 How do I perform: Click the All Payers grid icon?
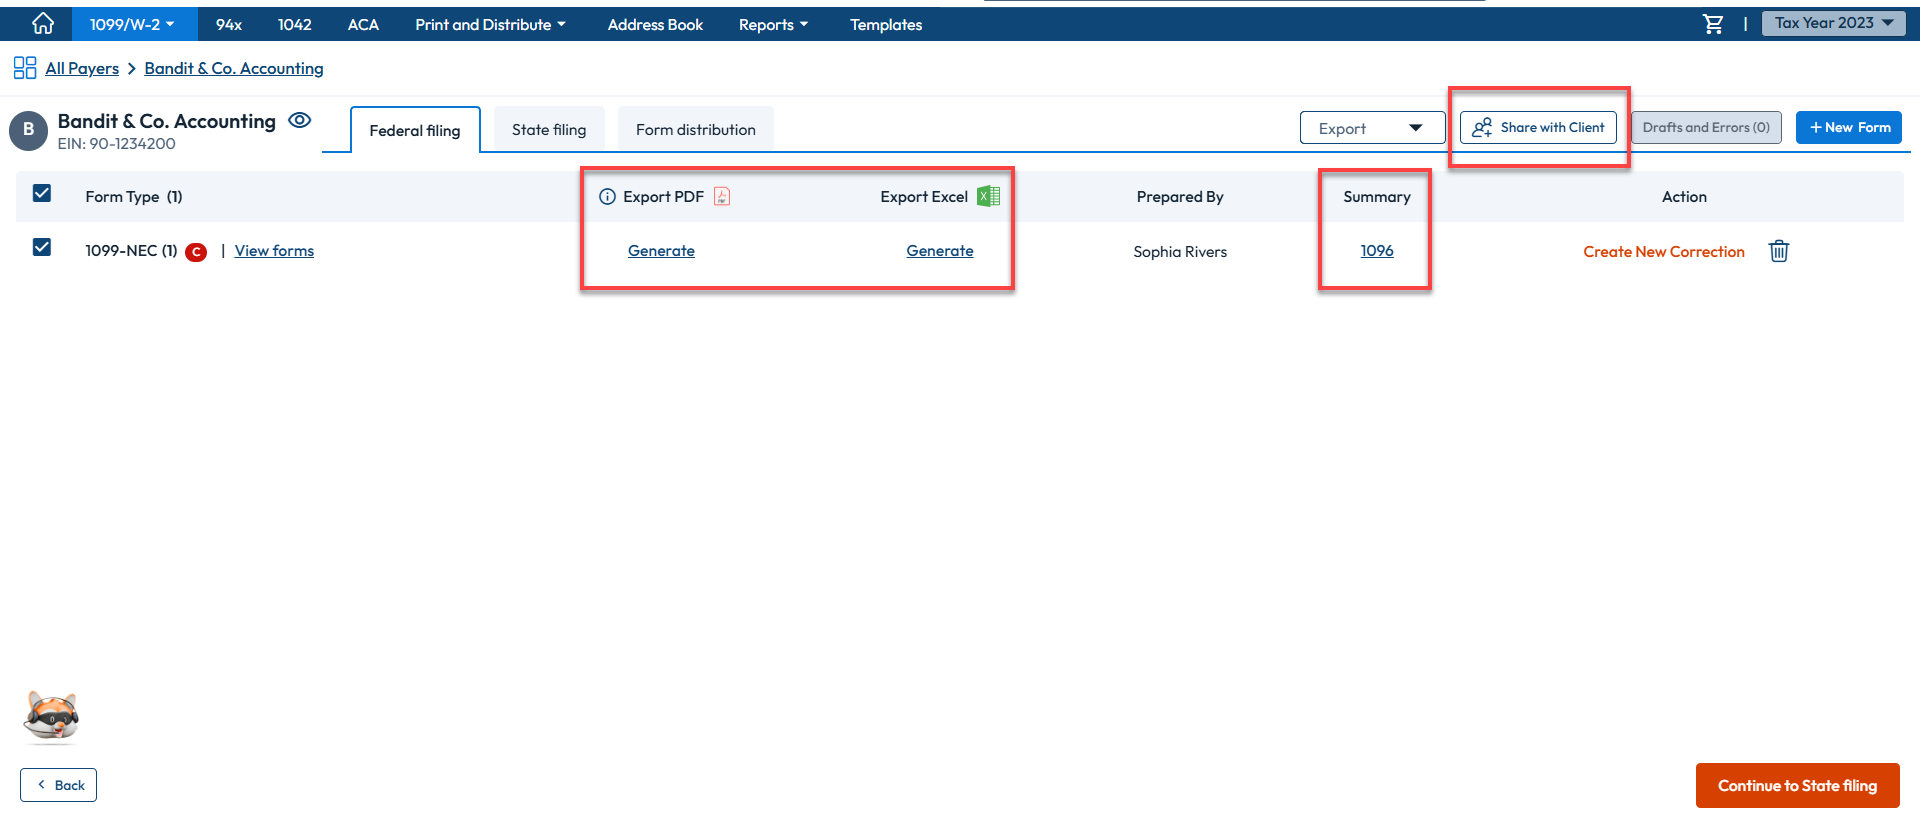[25, 68]
